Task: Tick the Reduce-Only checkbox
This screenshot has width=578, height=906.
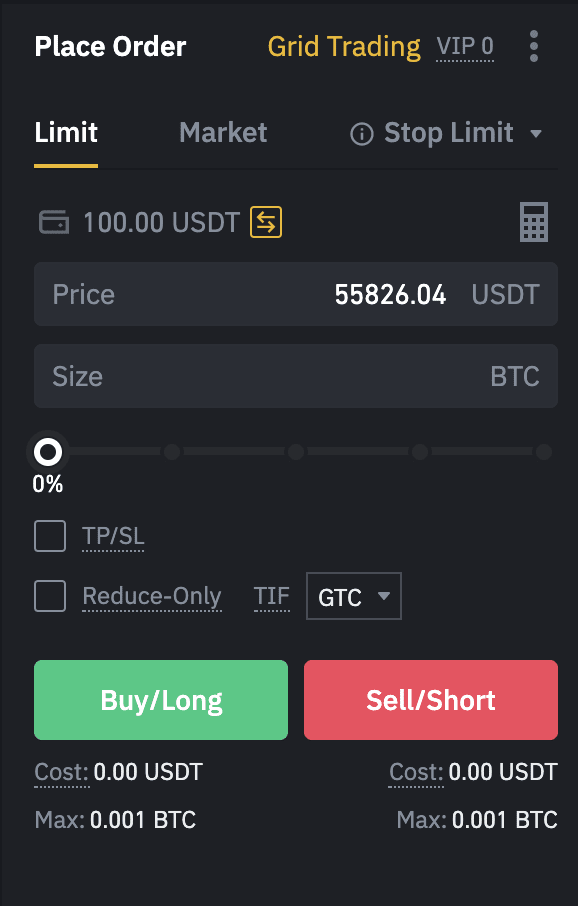Action: click(x=50, y=596)
